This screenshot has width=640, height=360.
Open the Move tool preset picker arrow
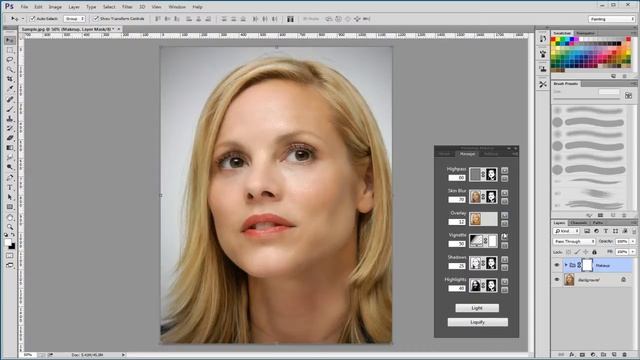22,19
